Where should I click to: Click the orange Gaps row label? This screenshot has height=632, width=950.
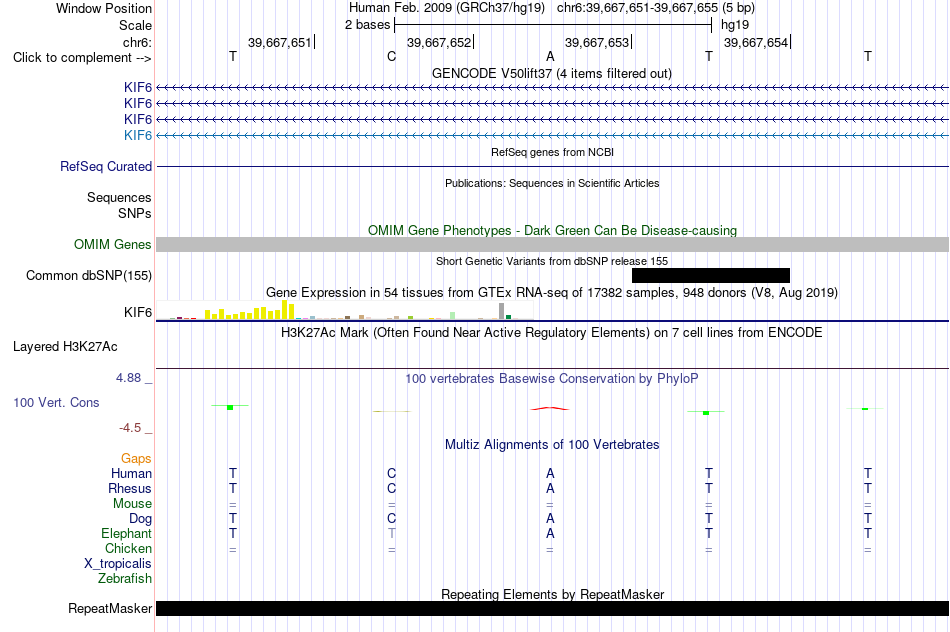point(136,458)
